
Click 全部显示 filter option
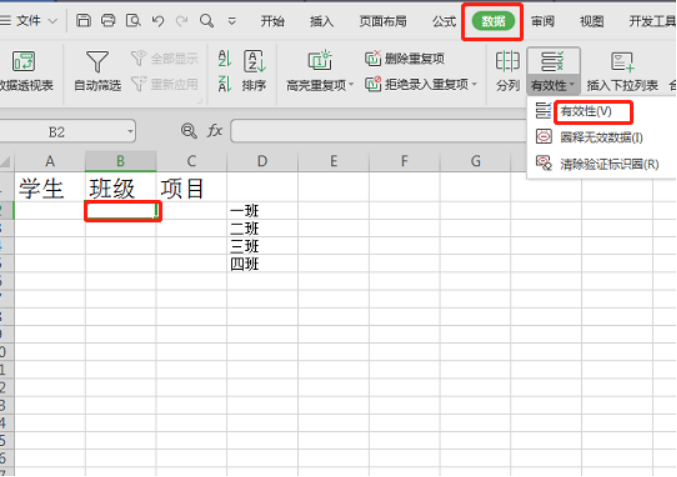point(165,58)
